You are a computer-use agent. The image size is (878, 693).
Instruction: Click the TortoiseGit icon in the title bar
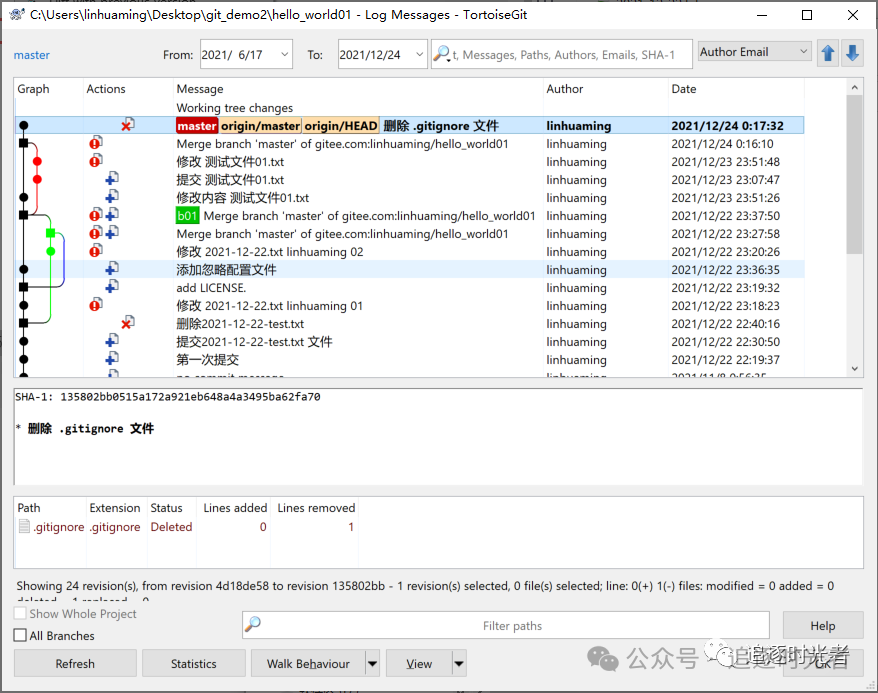[x=17, y=15]
